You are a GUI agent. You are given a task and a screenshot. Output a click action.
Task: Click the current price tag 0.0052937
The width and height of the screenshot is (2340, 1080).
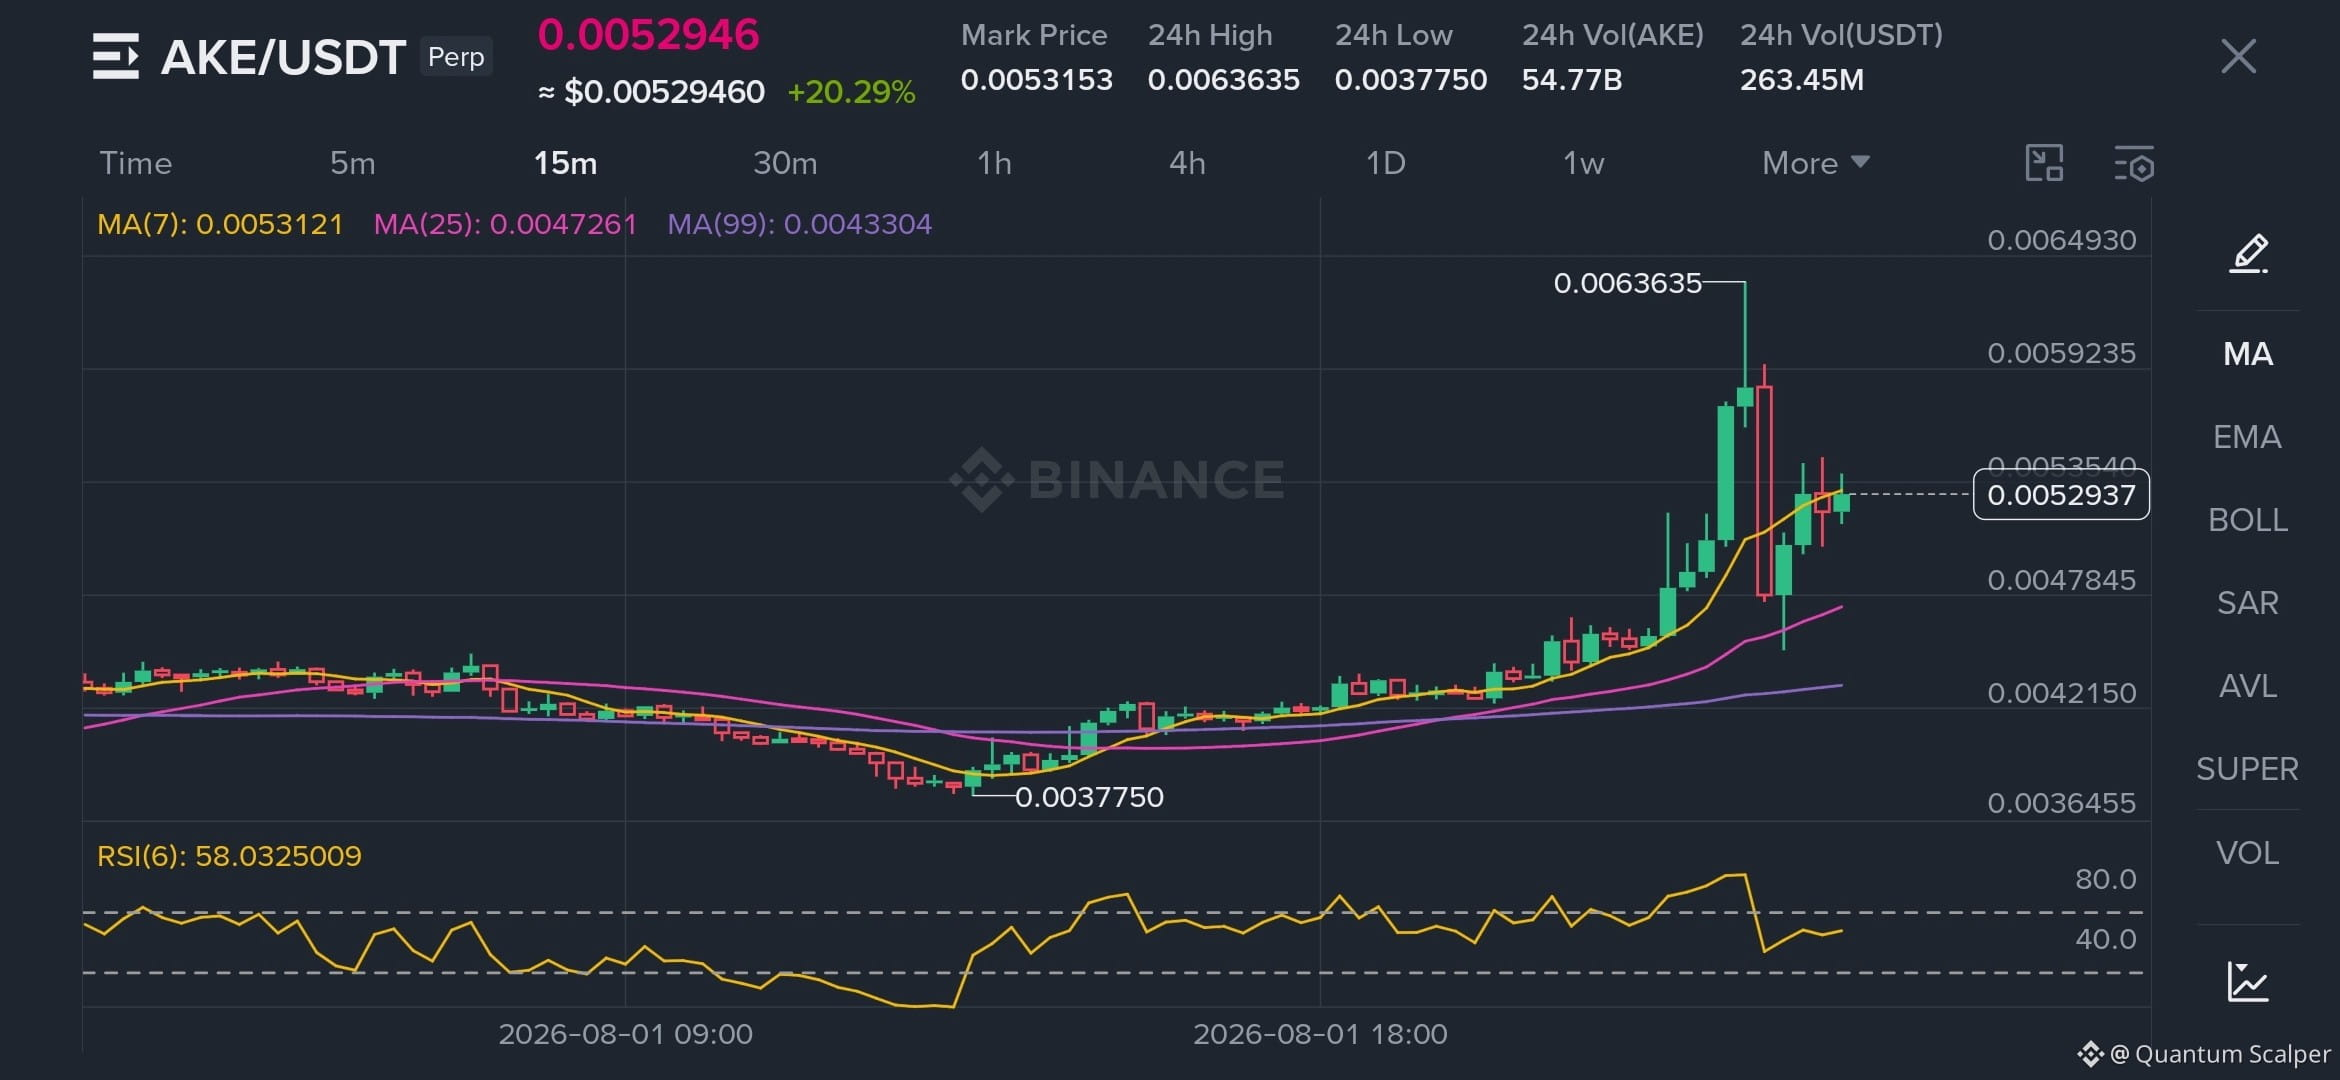click(x=2061, y=495)
